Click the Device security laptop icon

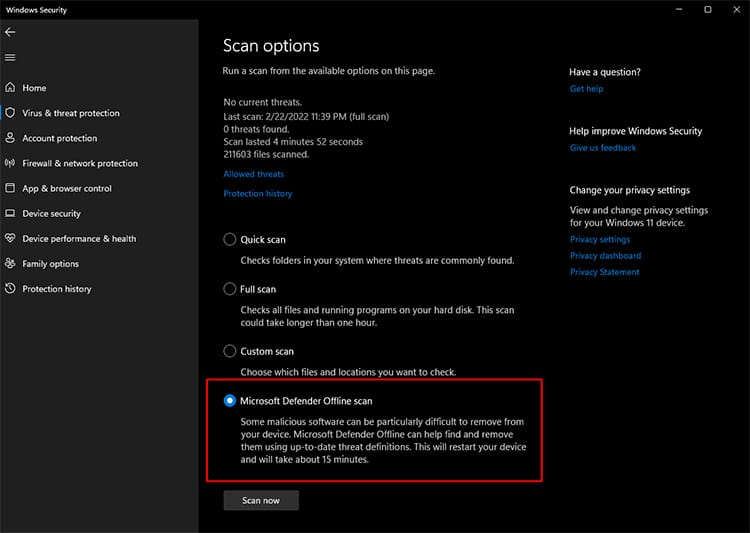10,213
